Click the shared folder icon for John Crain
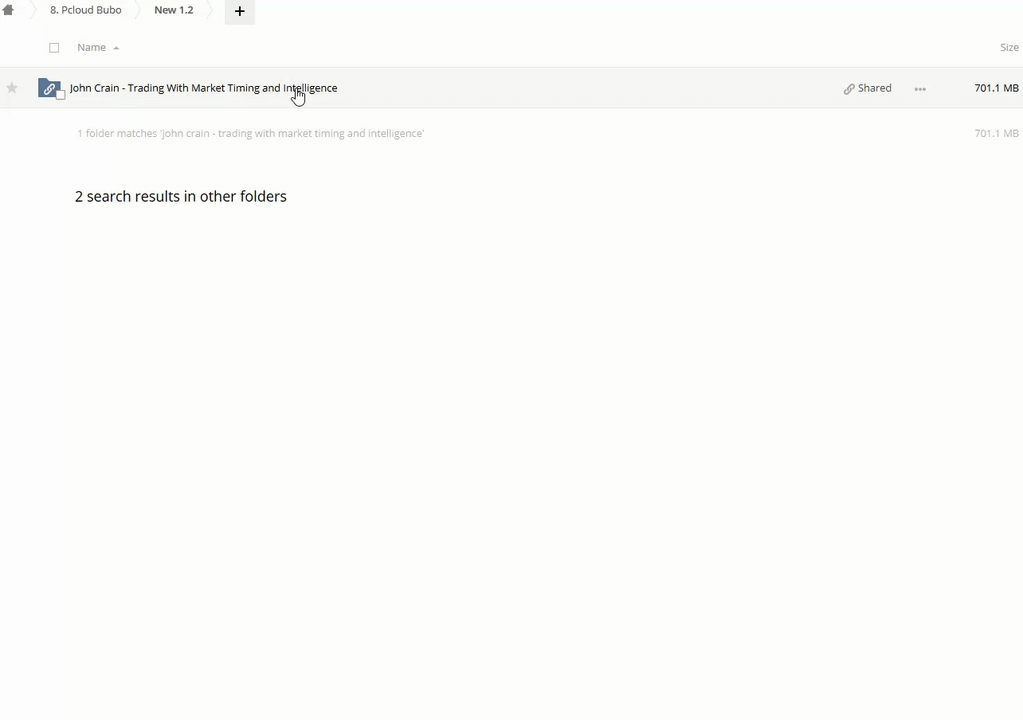The width and height of the screenshot is (1023, 720). coord(48,88)
